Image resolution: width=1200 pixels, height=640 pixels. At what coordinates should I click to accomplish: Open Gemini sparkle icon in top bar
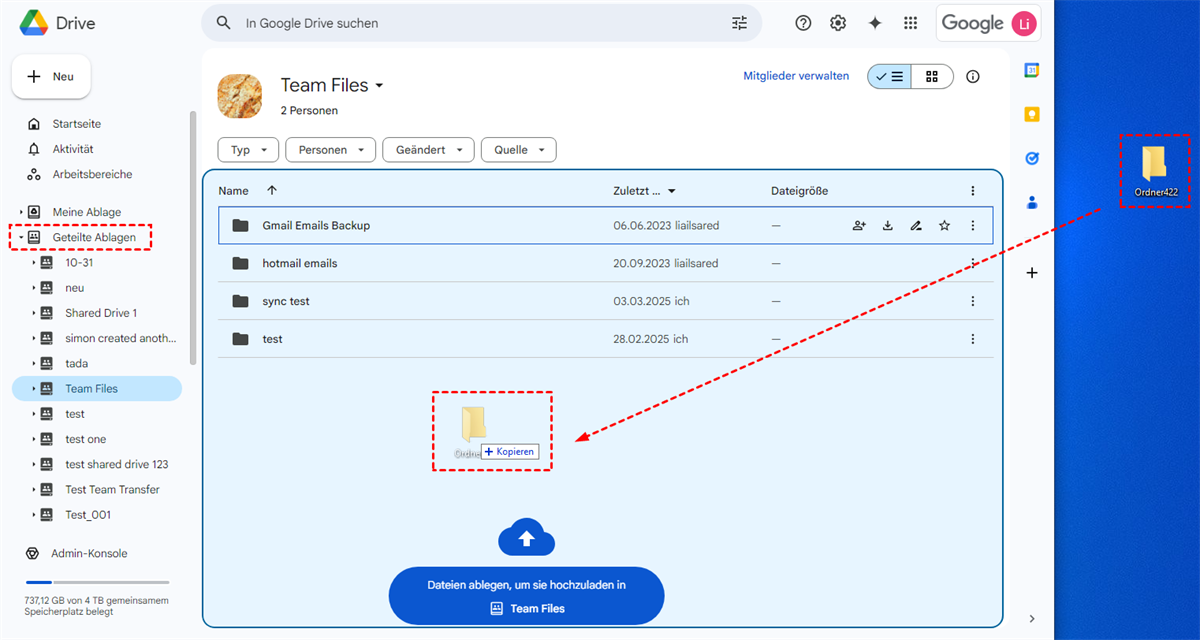click(x=875, y=23)
